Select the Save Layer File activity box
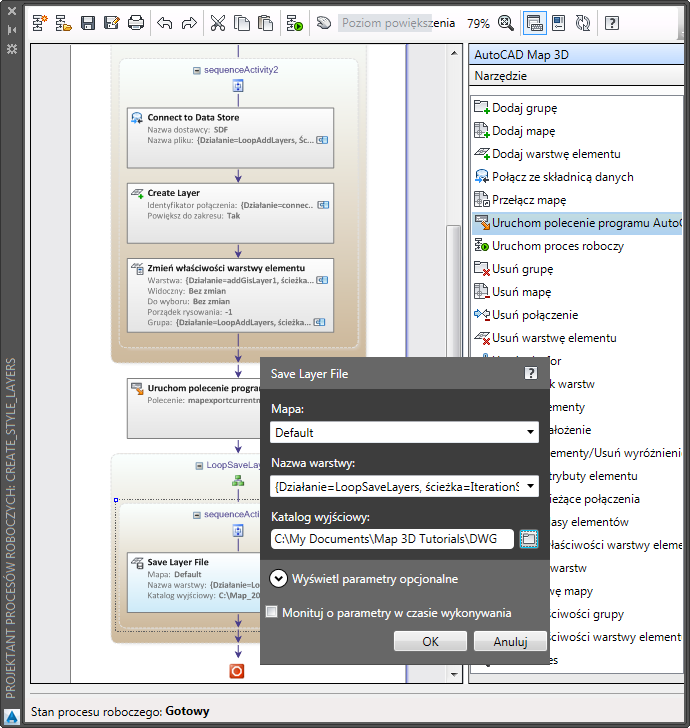Viewport: 690px width, 728px height. pos(194,582)
